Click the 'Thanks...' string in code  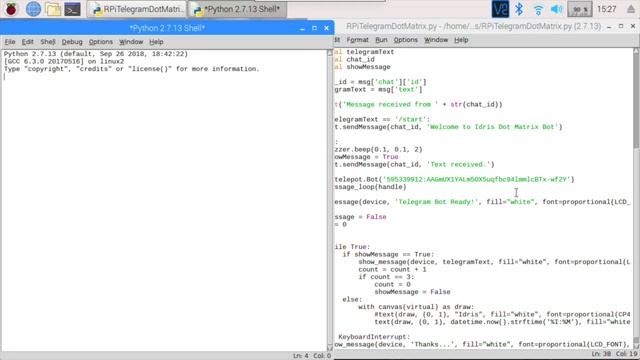tap(434, 344)
